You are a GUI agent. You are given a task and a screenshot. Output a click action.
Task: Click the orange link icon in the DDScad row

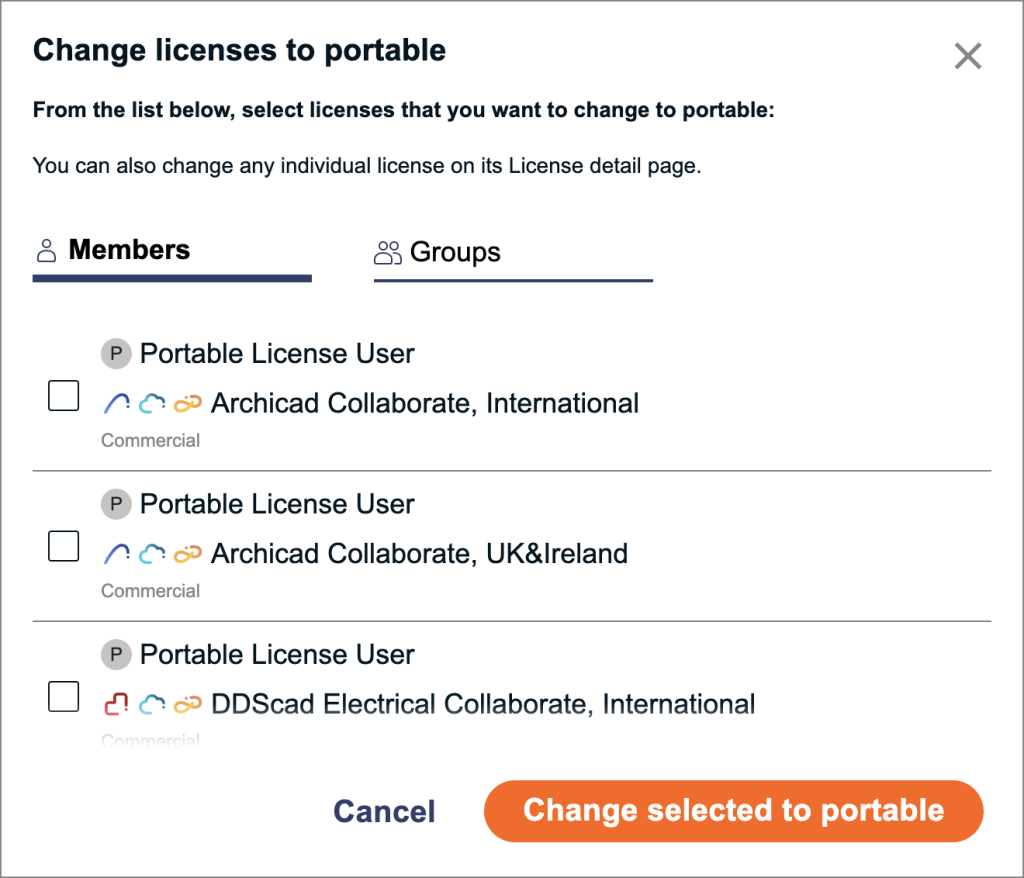tap(187, 705)
